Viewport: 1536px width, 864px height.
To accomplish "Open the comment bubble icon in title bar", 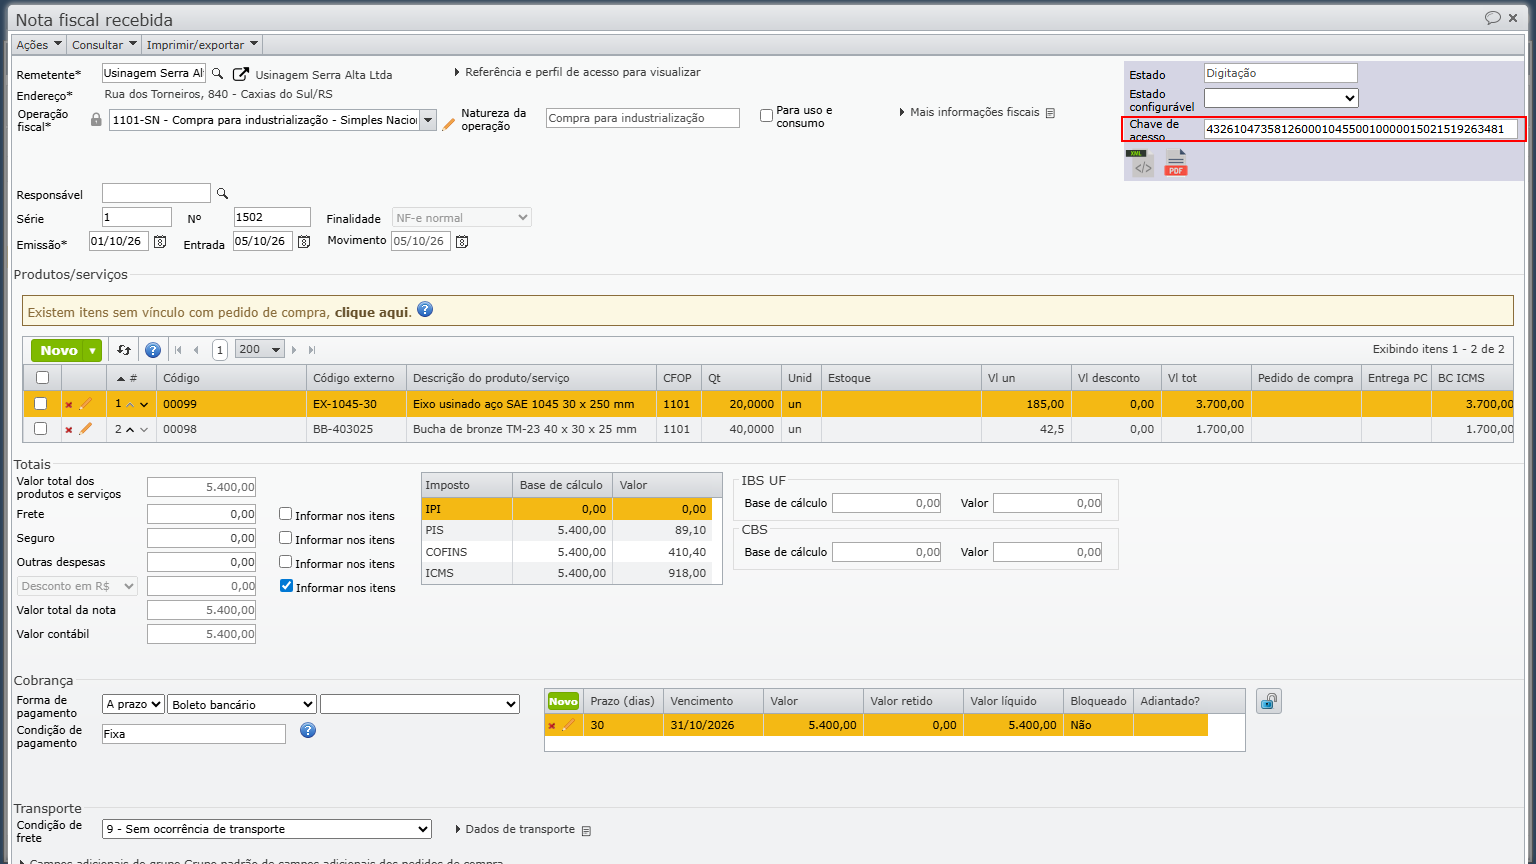I will [1492, 18].
